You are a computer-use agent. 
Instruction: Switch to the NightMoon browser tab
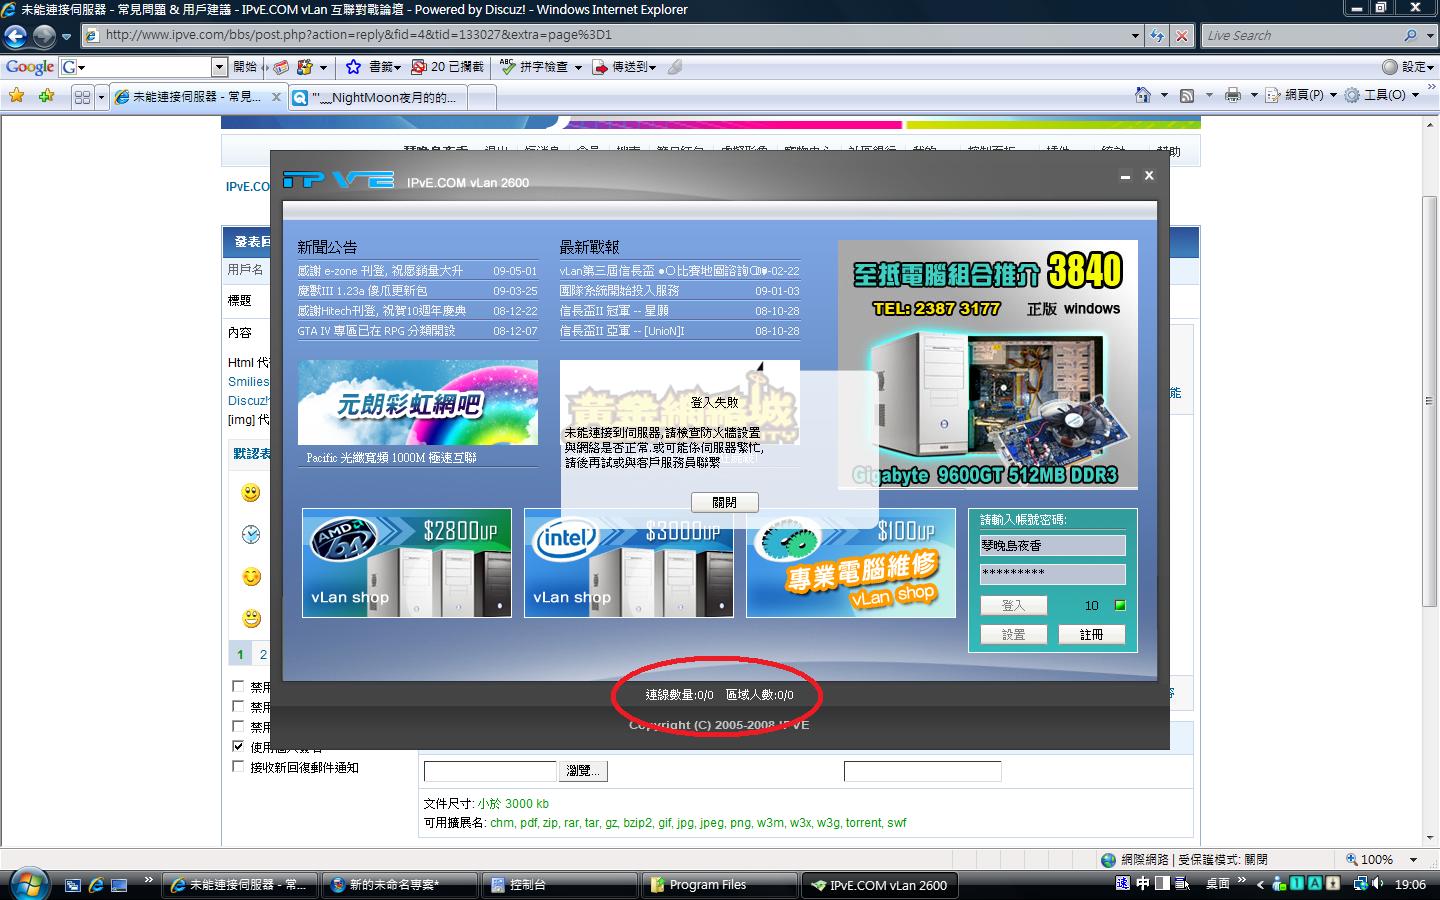point(380,97)
